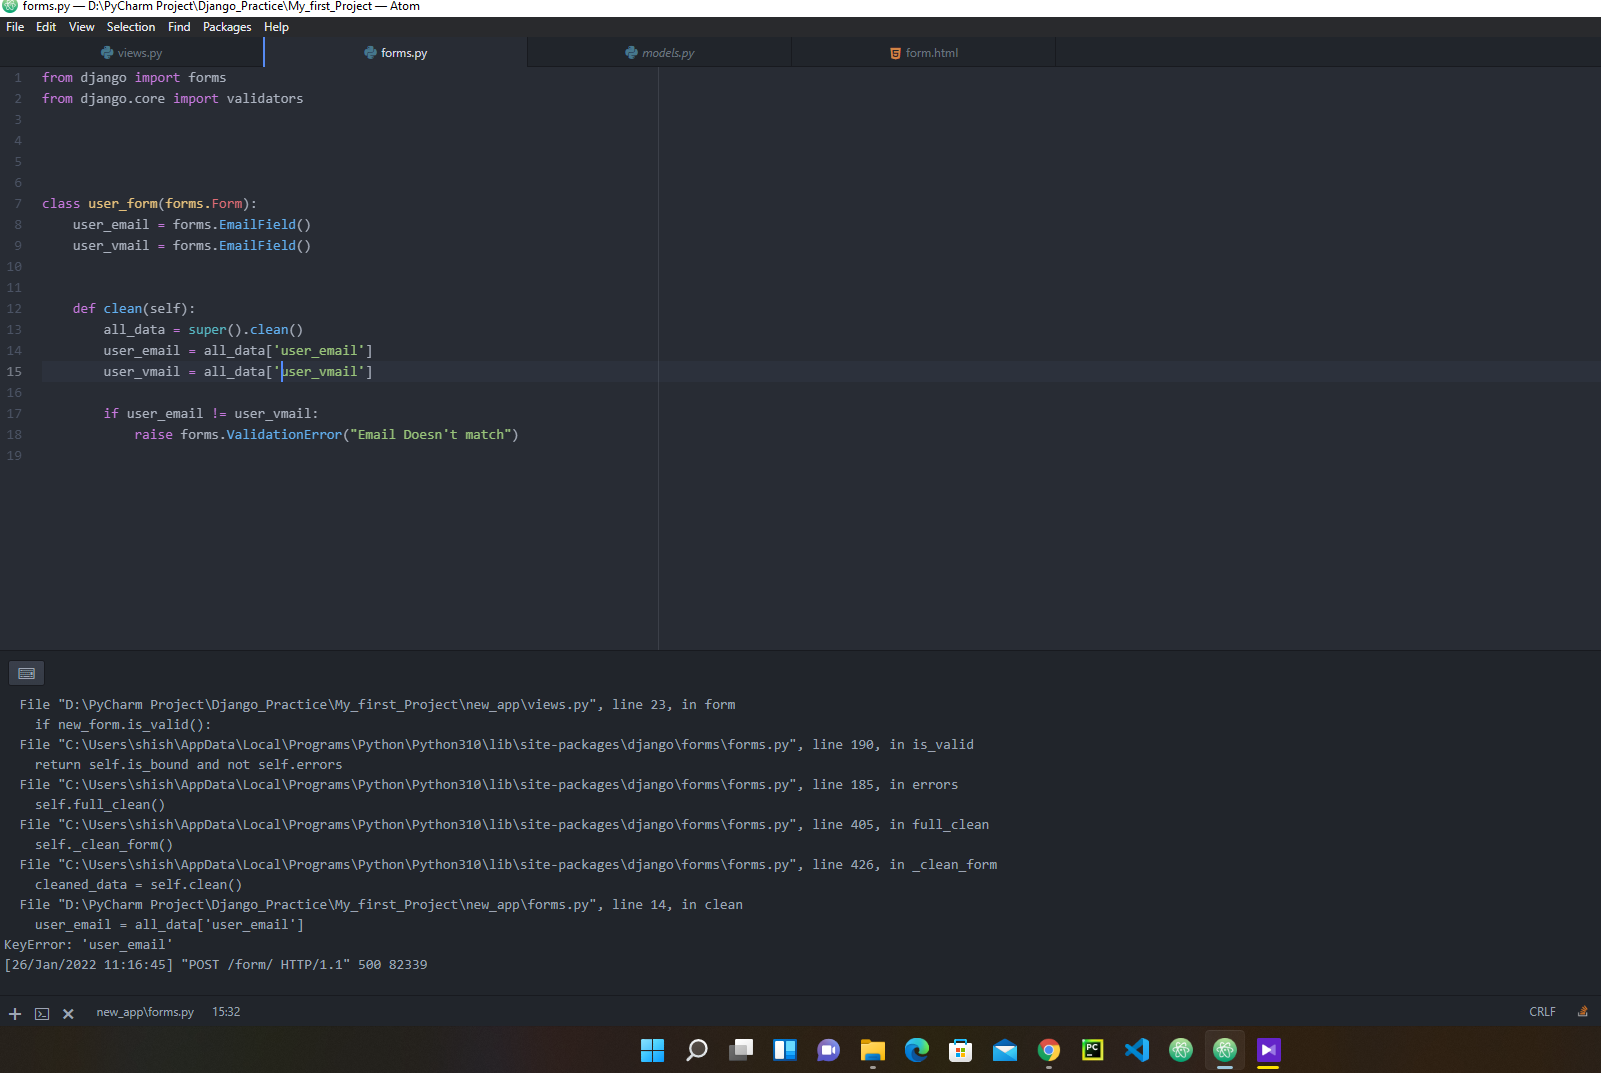Switch to the models.py tab
The image size is (1601, 1073).
660,53
